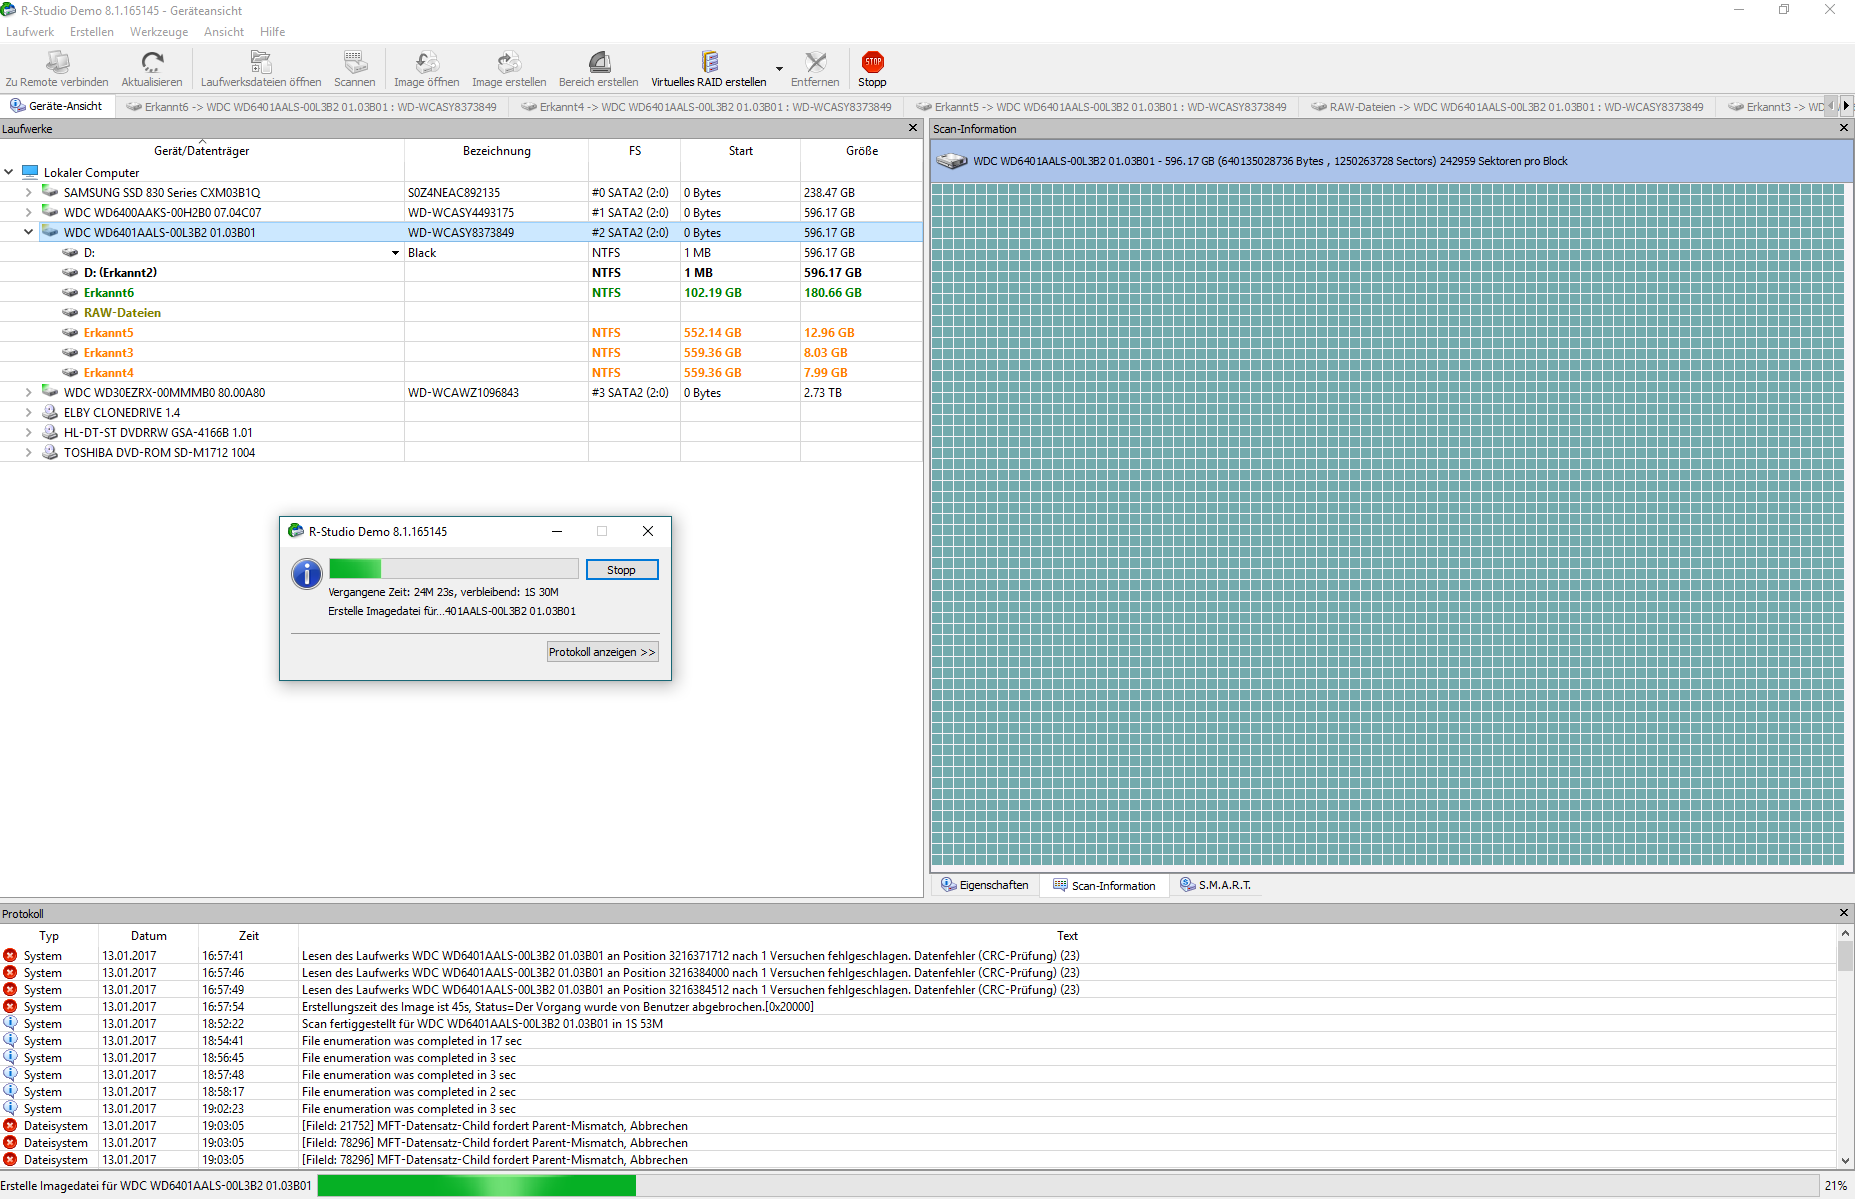Viewport: 1855px width, 1199px height.
Task: Click the error icon of the 16:57:41 log entry
Action: (x=10, y=955)
